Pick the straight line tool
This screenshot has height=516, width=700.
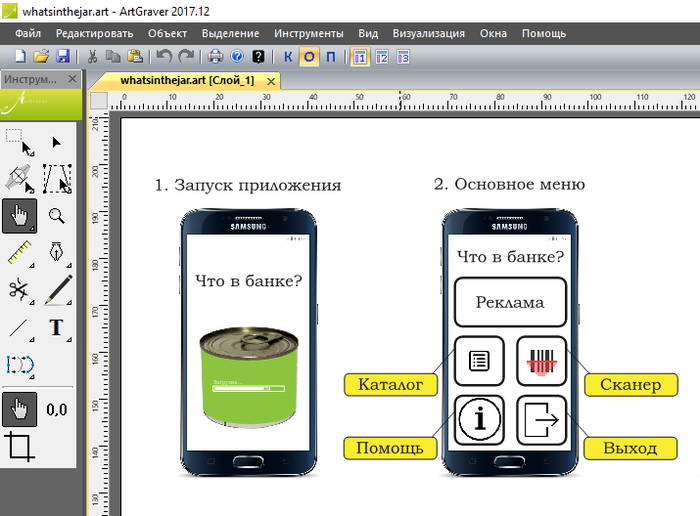(20, 328)
